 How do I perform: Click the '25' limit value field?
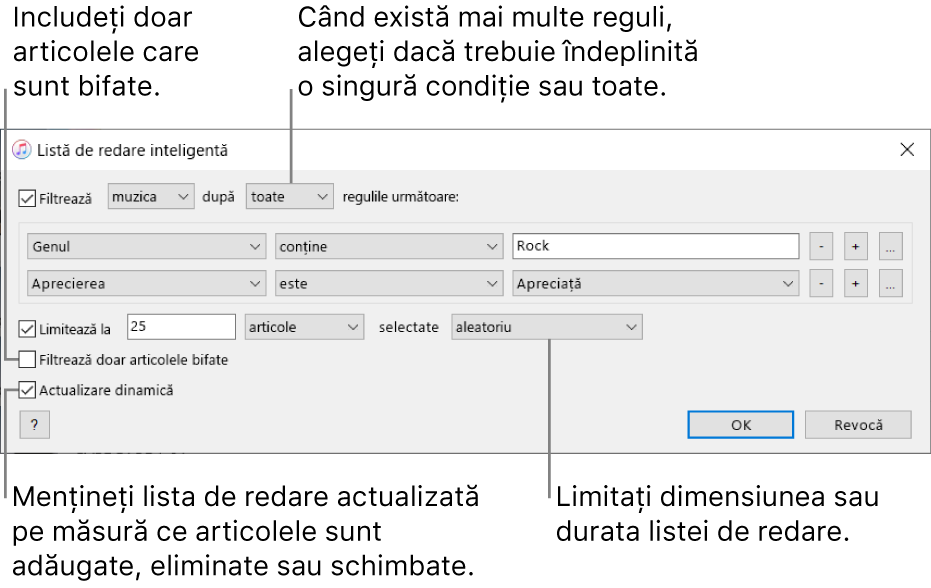tap(180, 327)
